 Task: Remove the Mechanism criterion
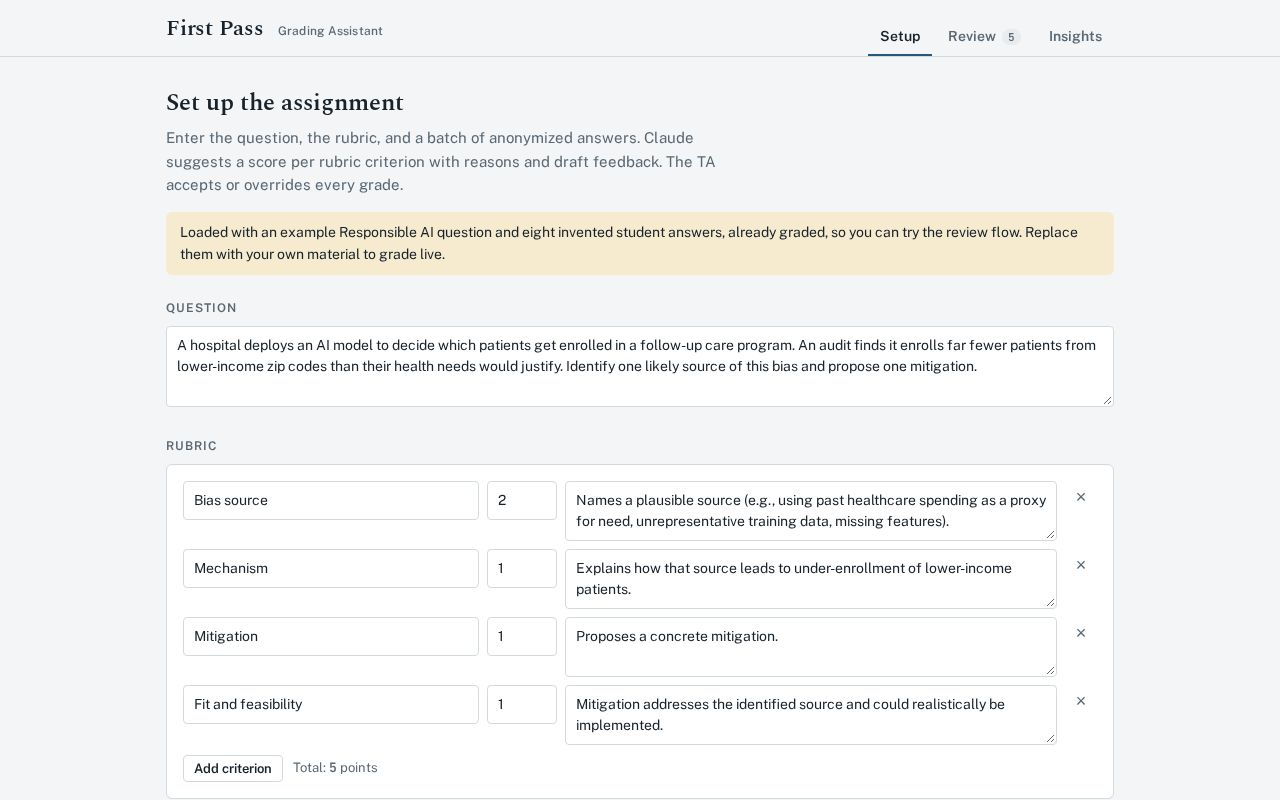coord(1081,565)
